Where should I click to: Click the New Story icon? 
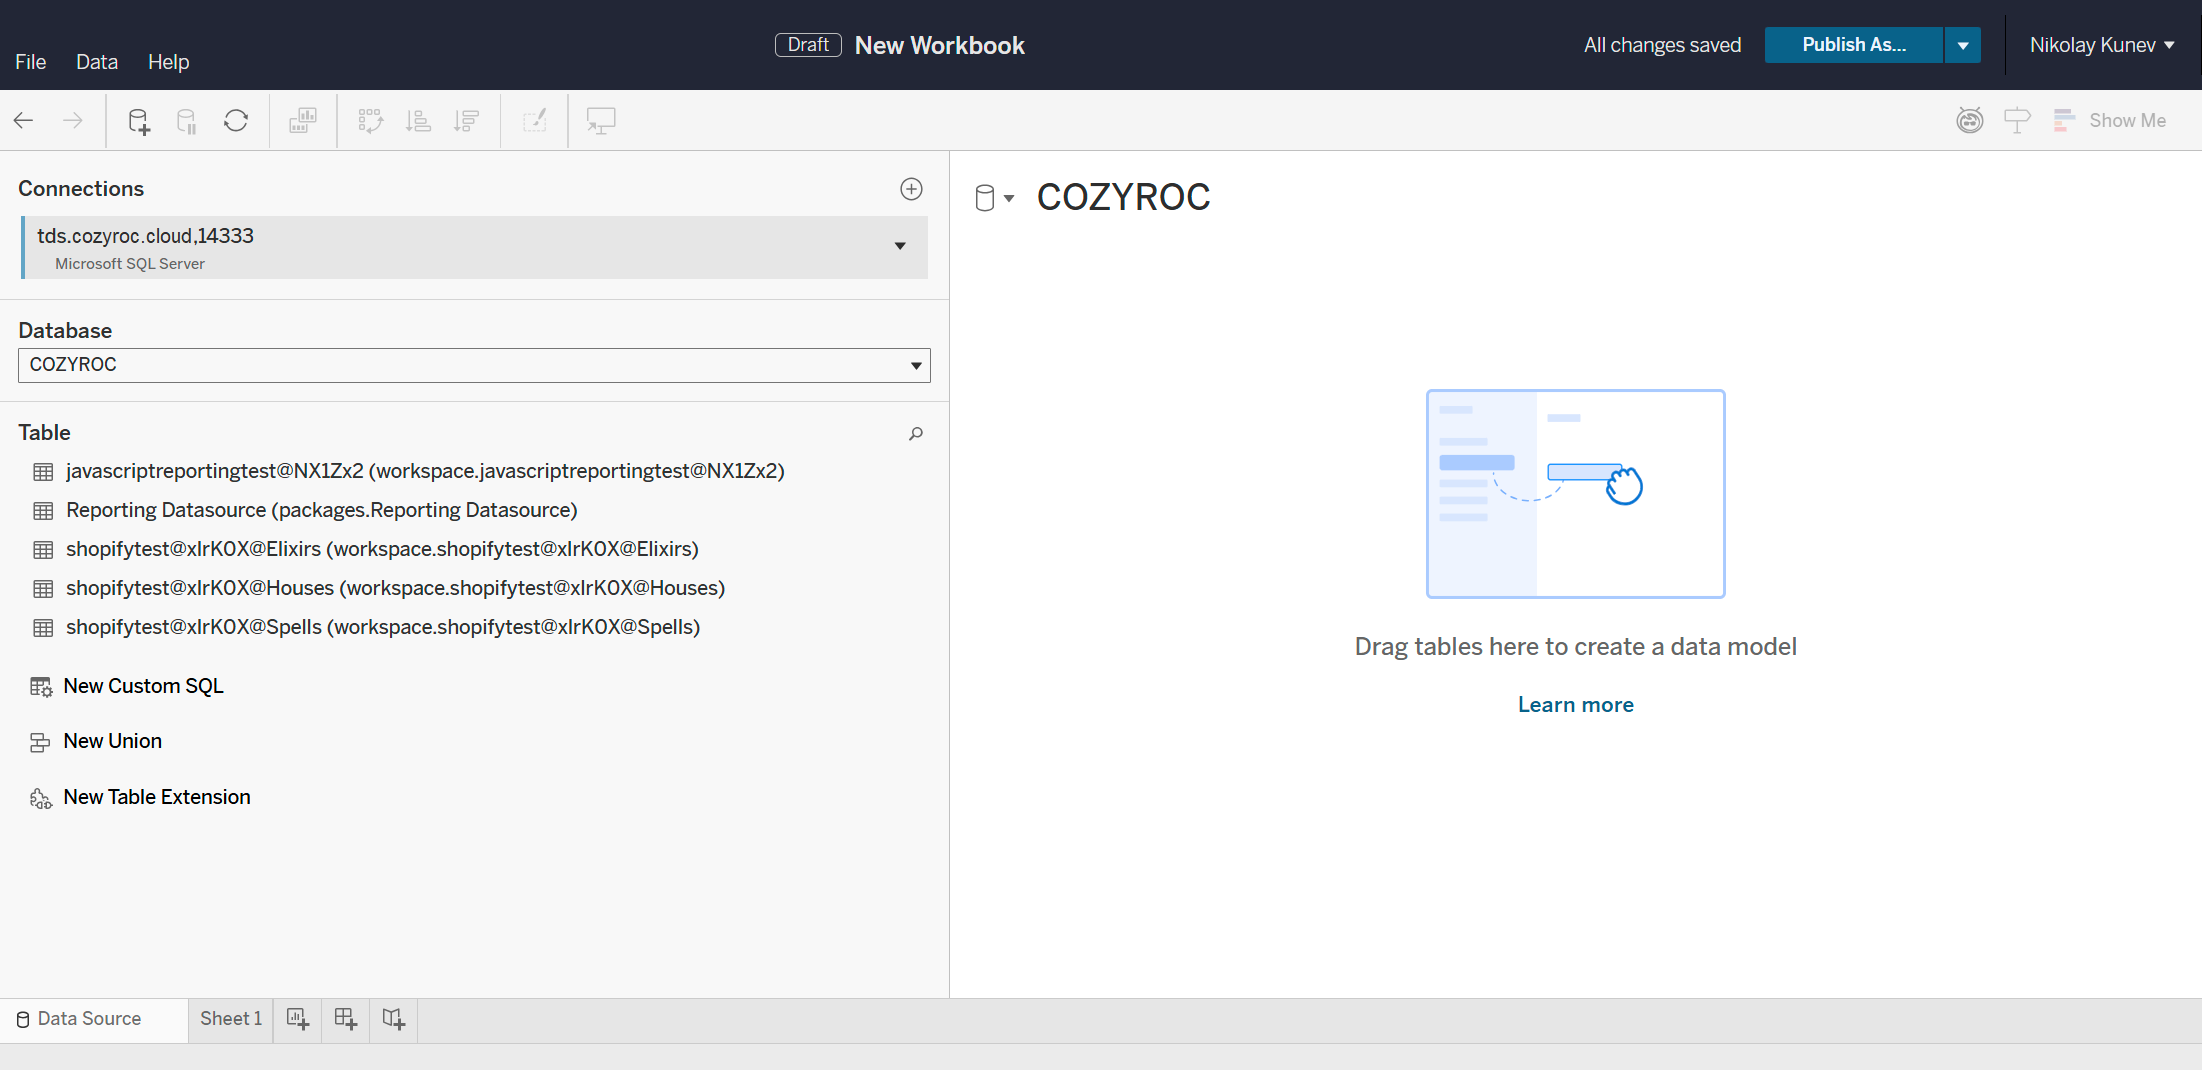[393, 1019]
